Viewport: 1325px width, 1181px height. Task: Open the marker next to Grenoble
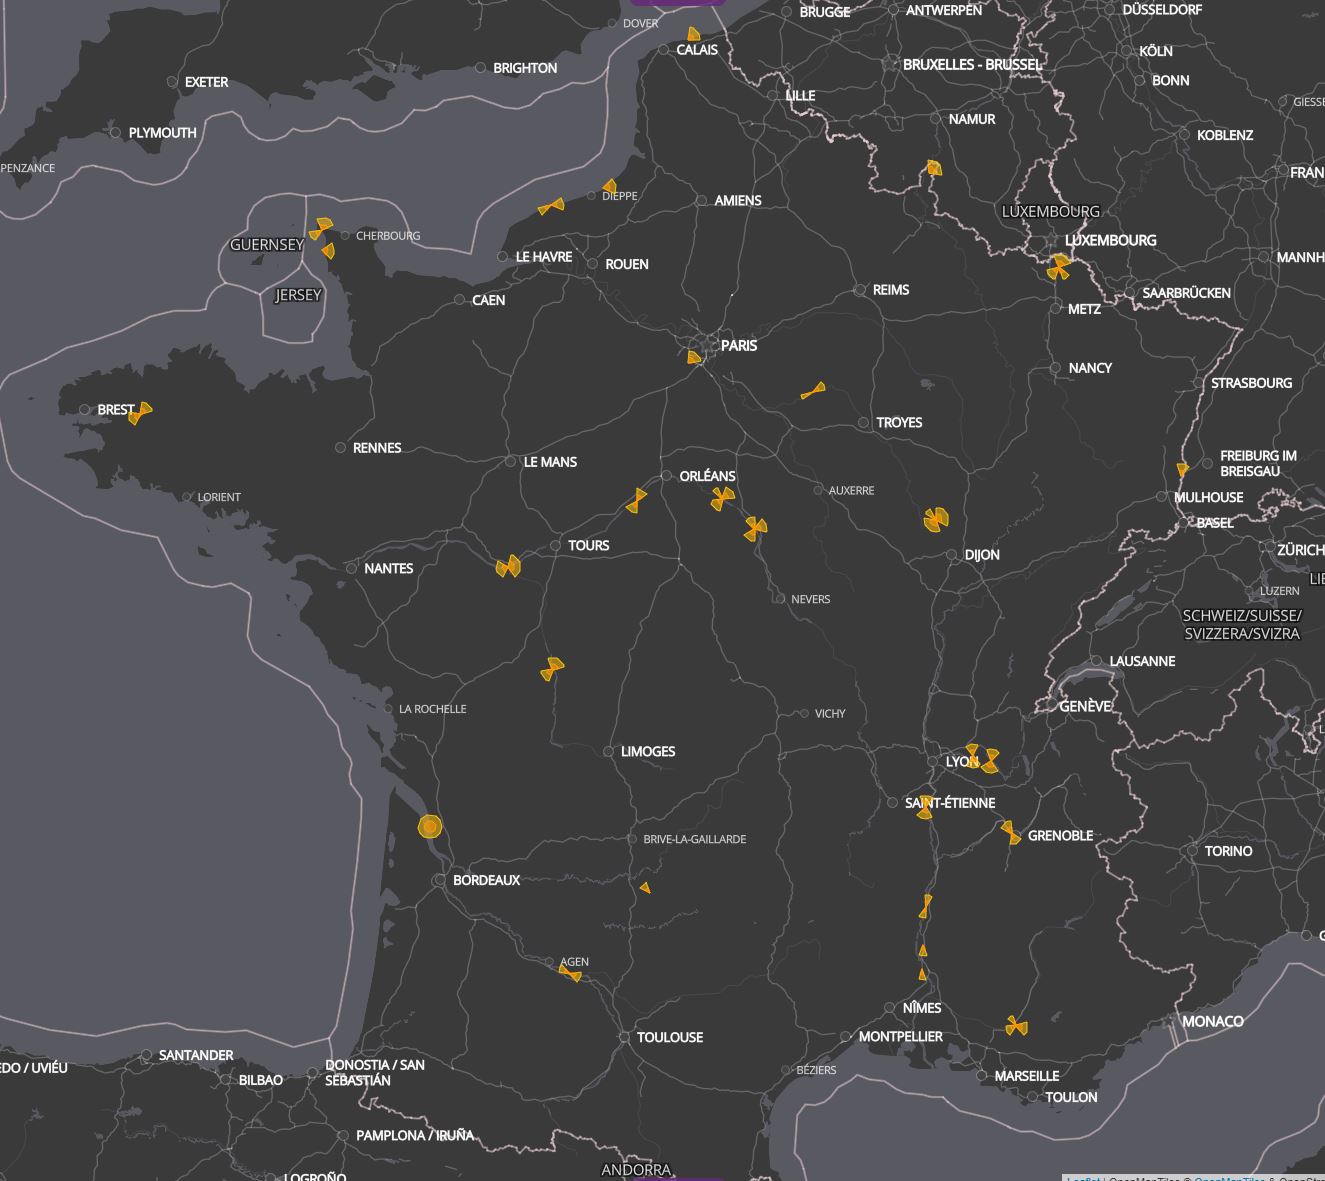[1010, 832]
